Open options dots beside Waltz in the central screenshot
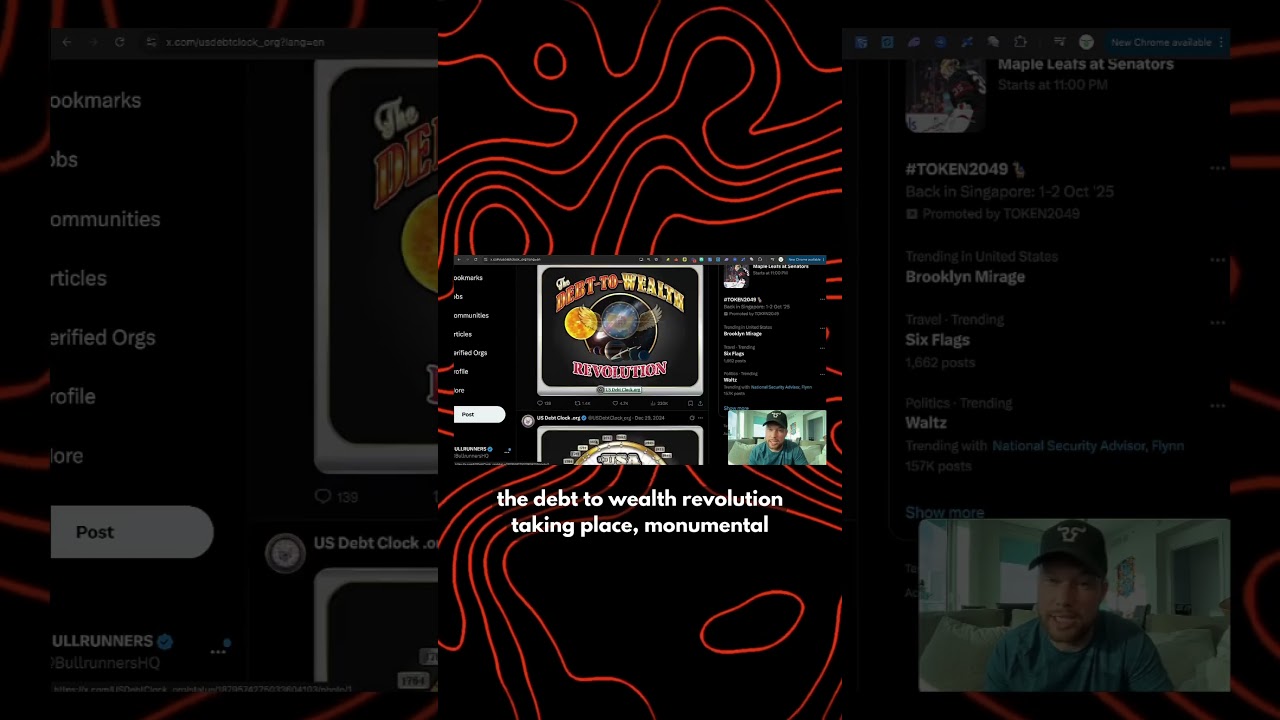Screen dimensions: 1280x720 click(x=822, y=373)
